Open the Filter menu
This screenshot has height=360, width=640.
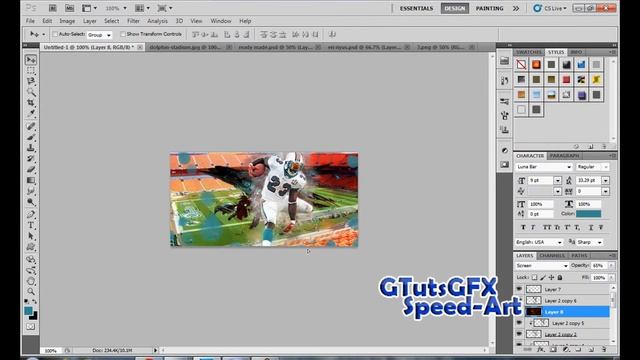coord(133,21)
